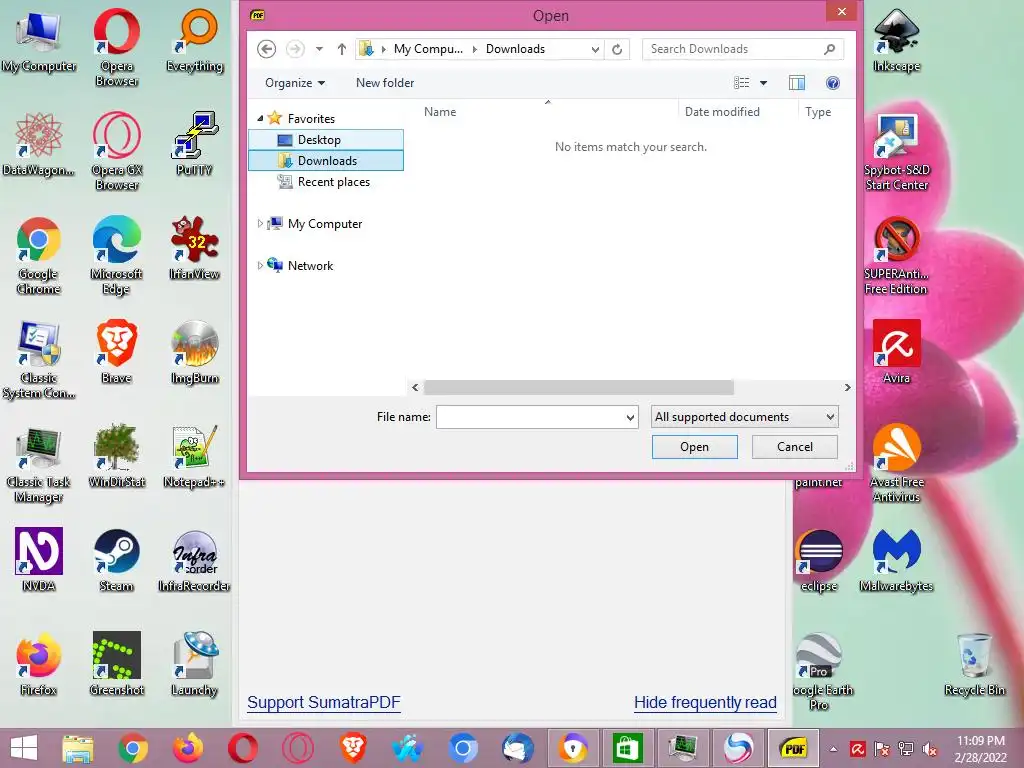The width and height of the screenshot is (1024, 768).
Task: Click InfraRecorder desktop icon
Action: (x=194, y=559)
